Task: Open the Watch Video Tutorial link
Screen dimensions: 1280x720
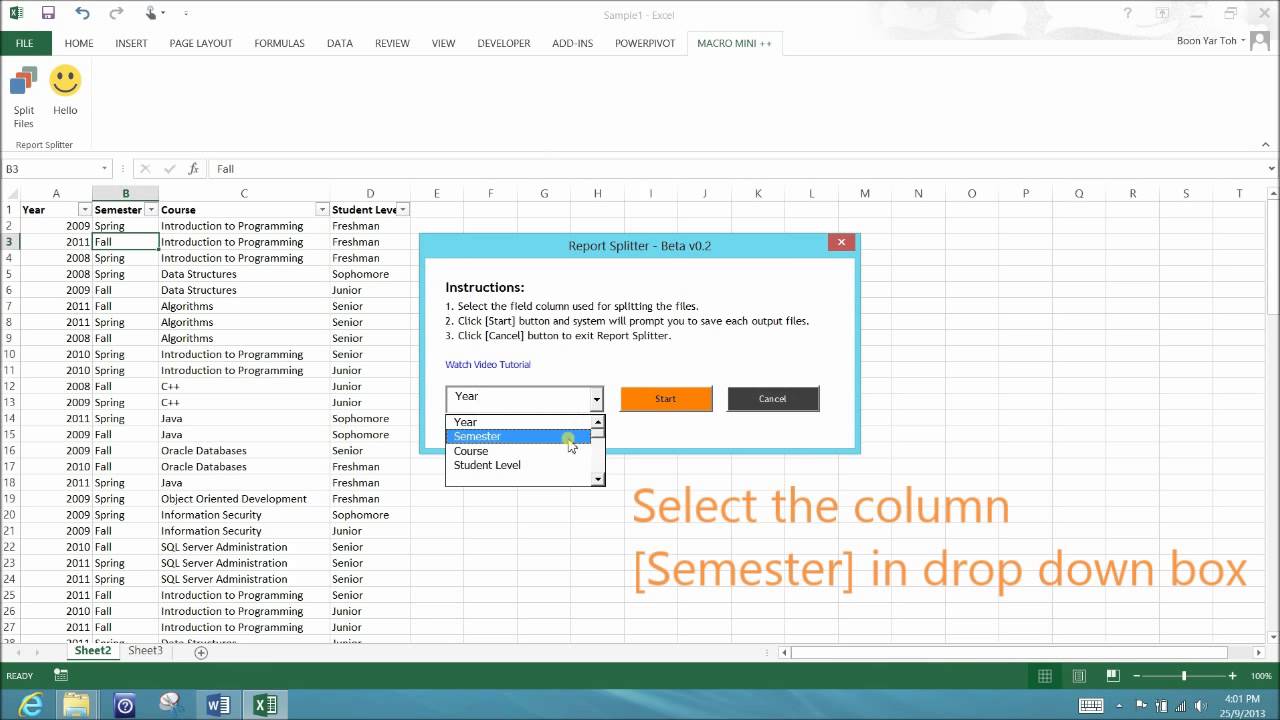Action: pos(488,364)
